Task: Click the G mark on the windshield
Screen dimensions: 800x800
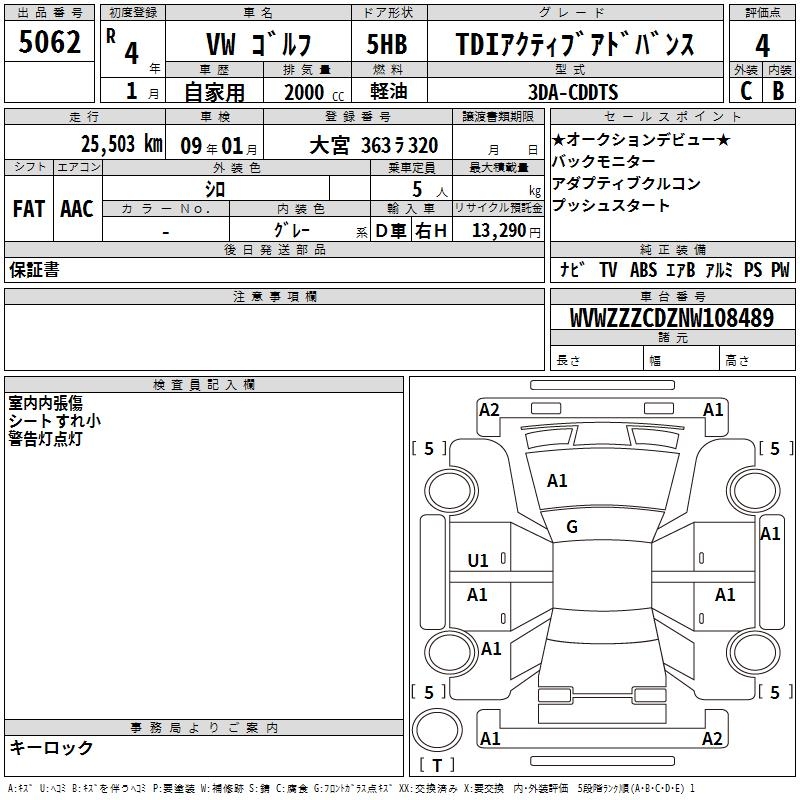Action: tap(572, 527)
